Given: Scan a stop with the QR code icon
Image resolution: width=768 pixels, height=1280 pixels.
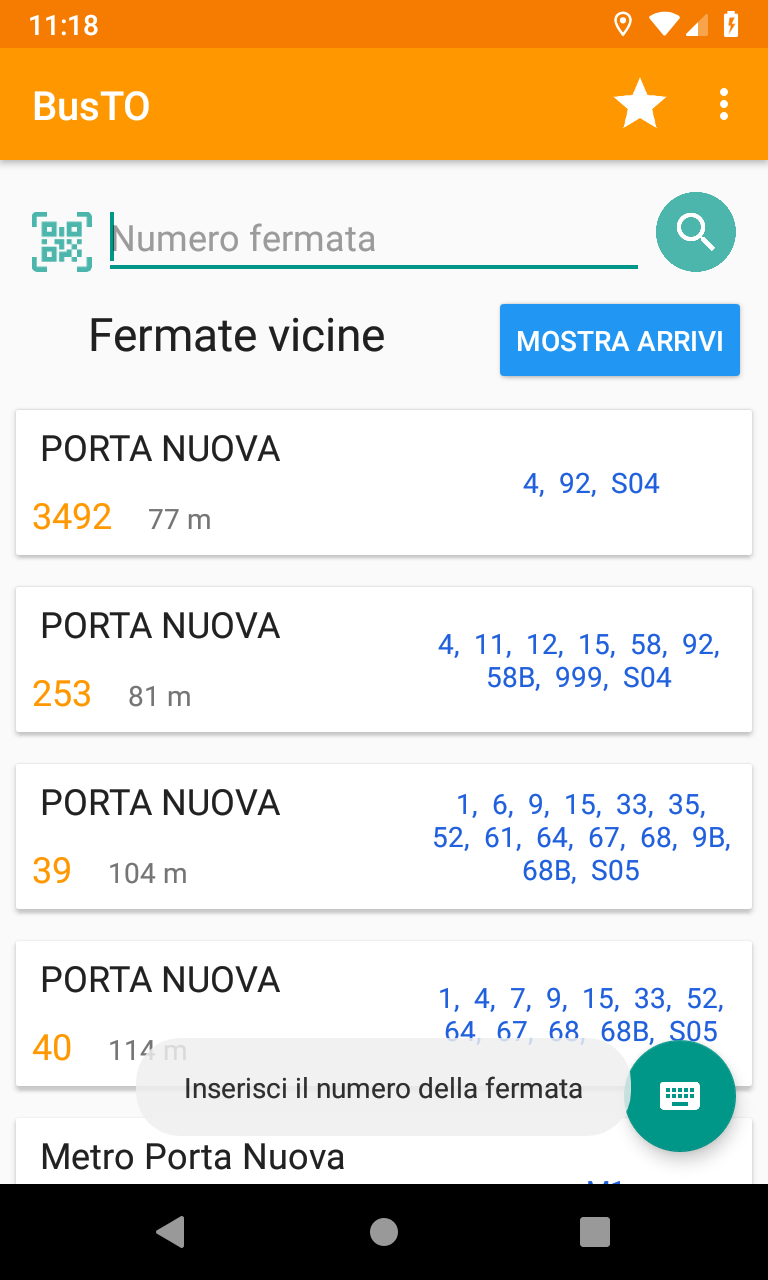Looking at the screenshot, I should click(62, 241).
